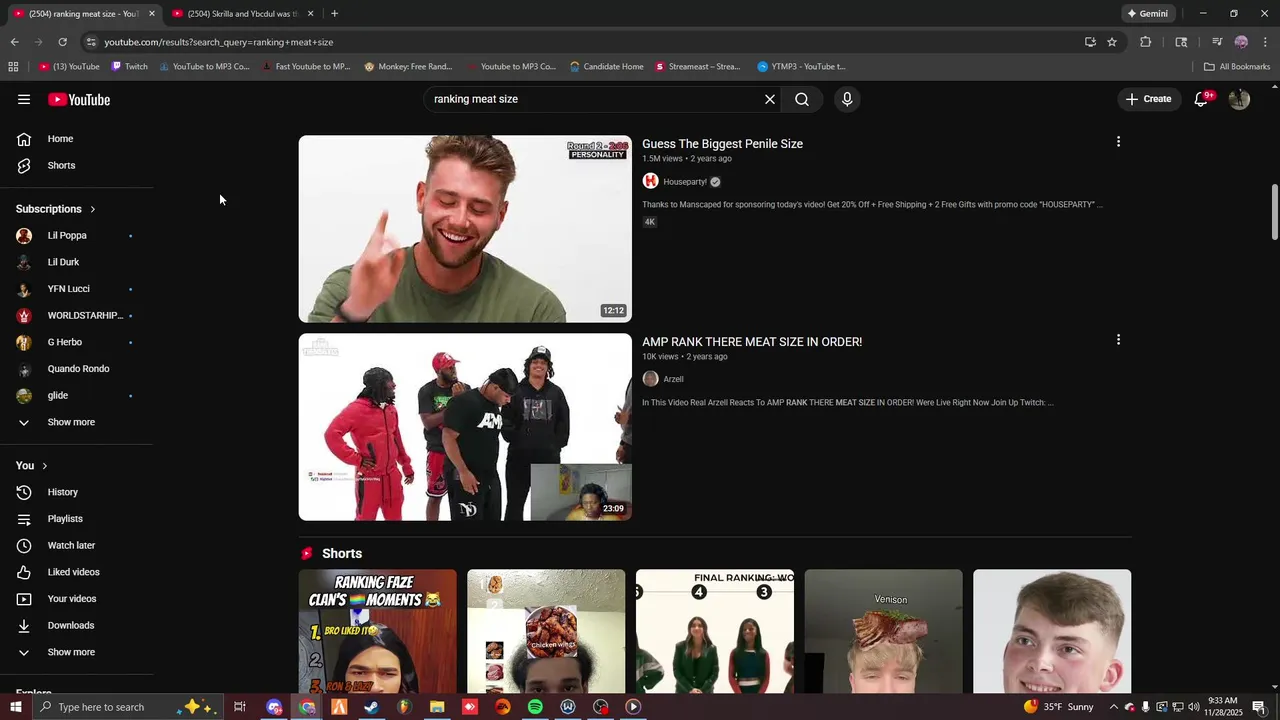Viewport: 1280px width, 720px height.
Task: Open the AMP RANK THERE MEAT SIZE title
Action: [752, 342]
